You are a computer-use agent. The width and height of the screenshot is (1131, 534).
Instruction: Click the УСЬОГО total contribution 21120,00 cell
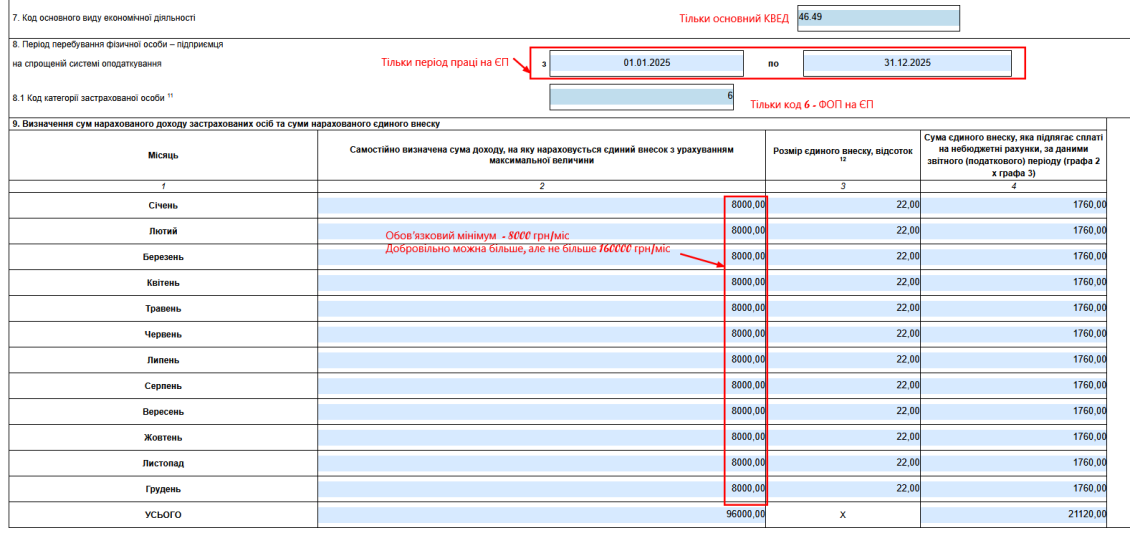point(1013,515)
